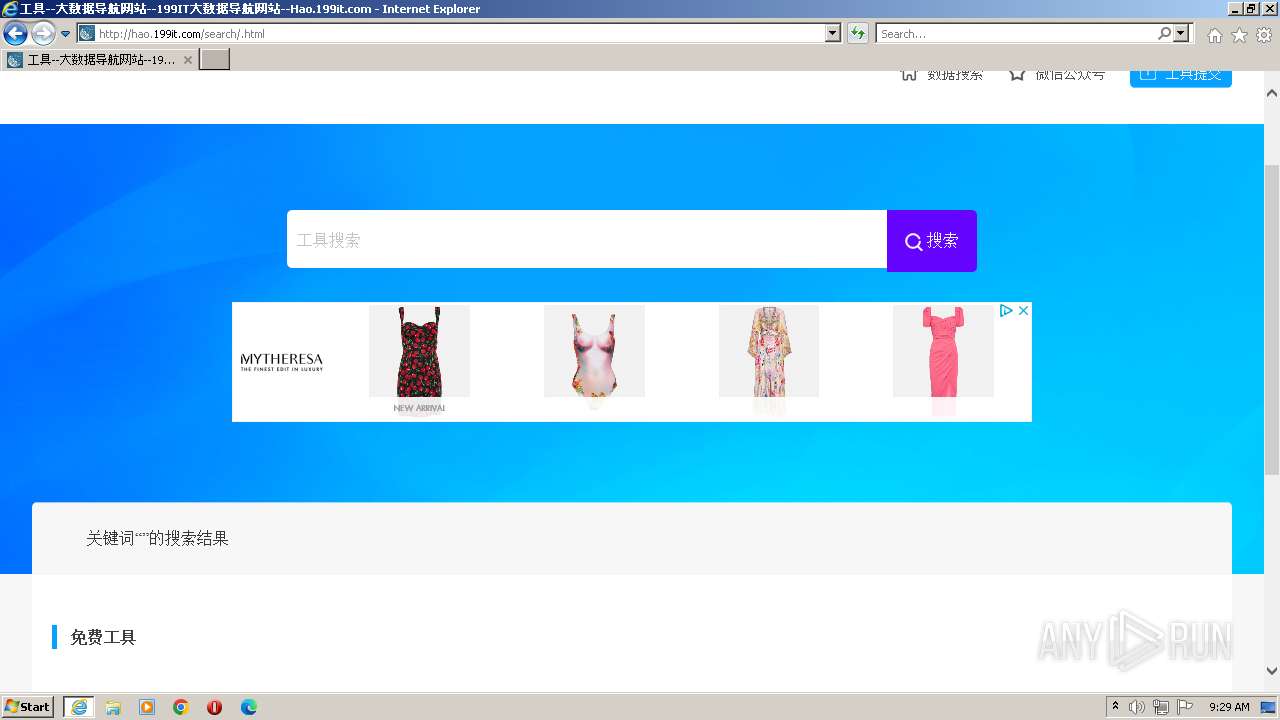
Task: Show hidden system tray icons arrow
Action: click(x=1116, y=707)
